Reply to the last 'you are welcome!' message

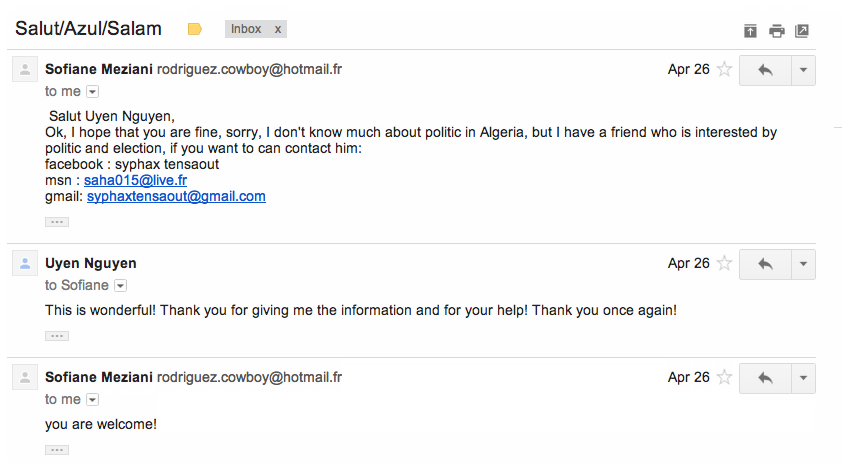point(765,378)
